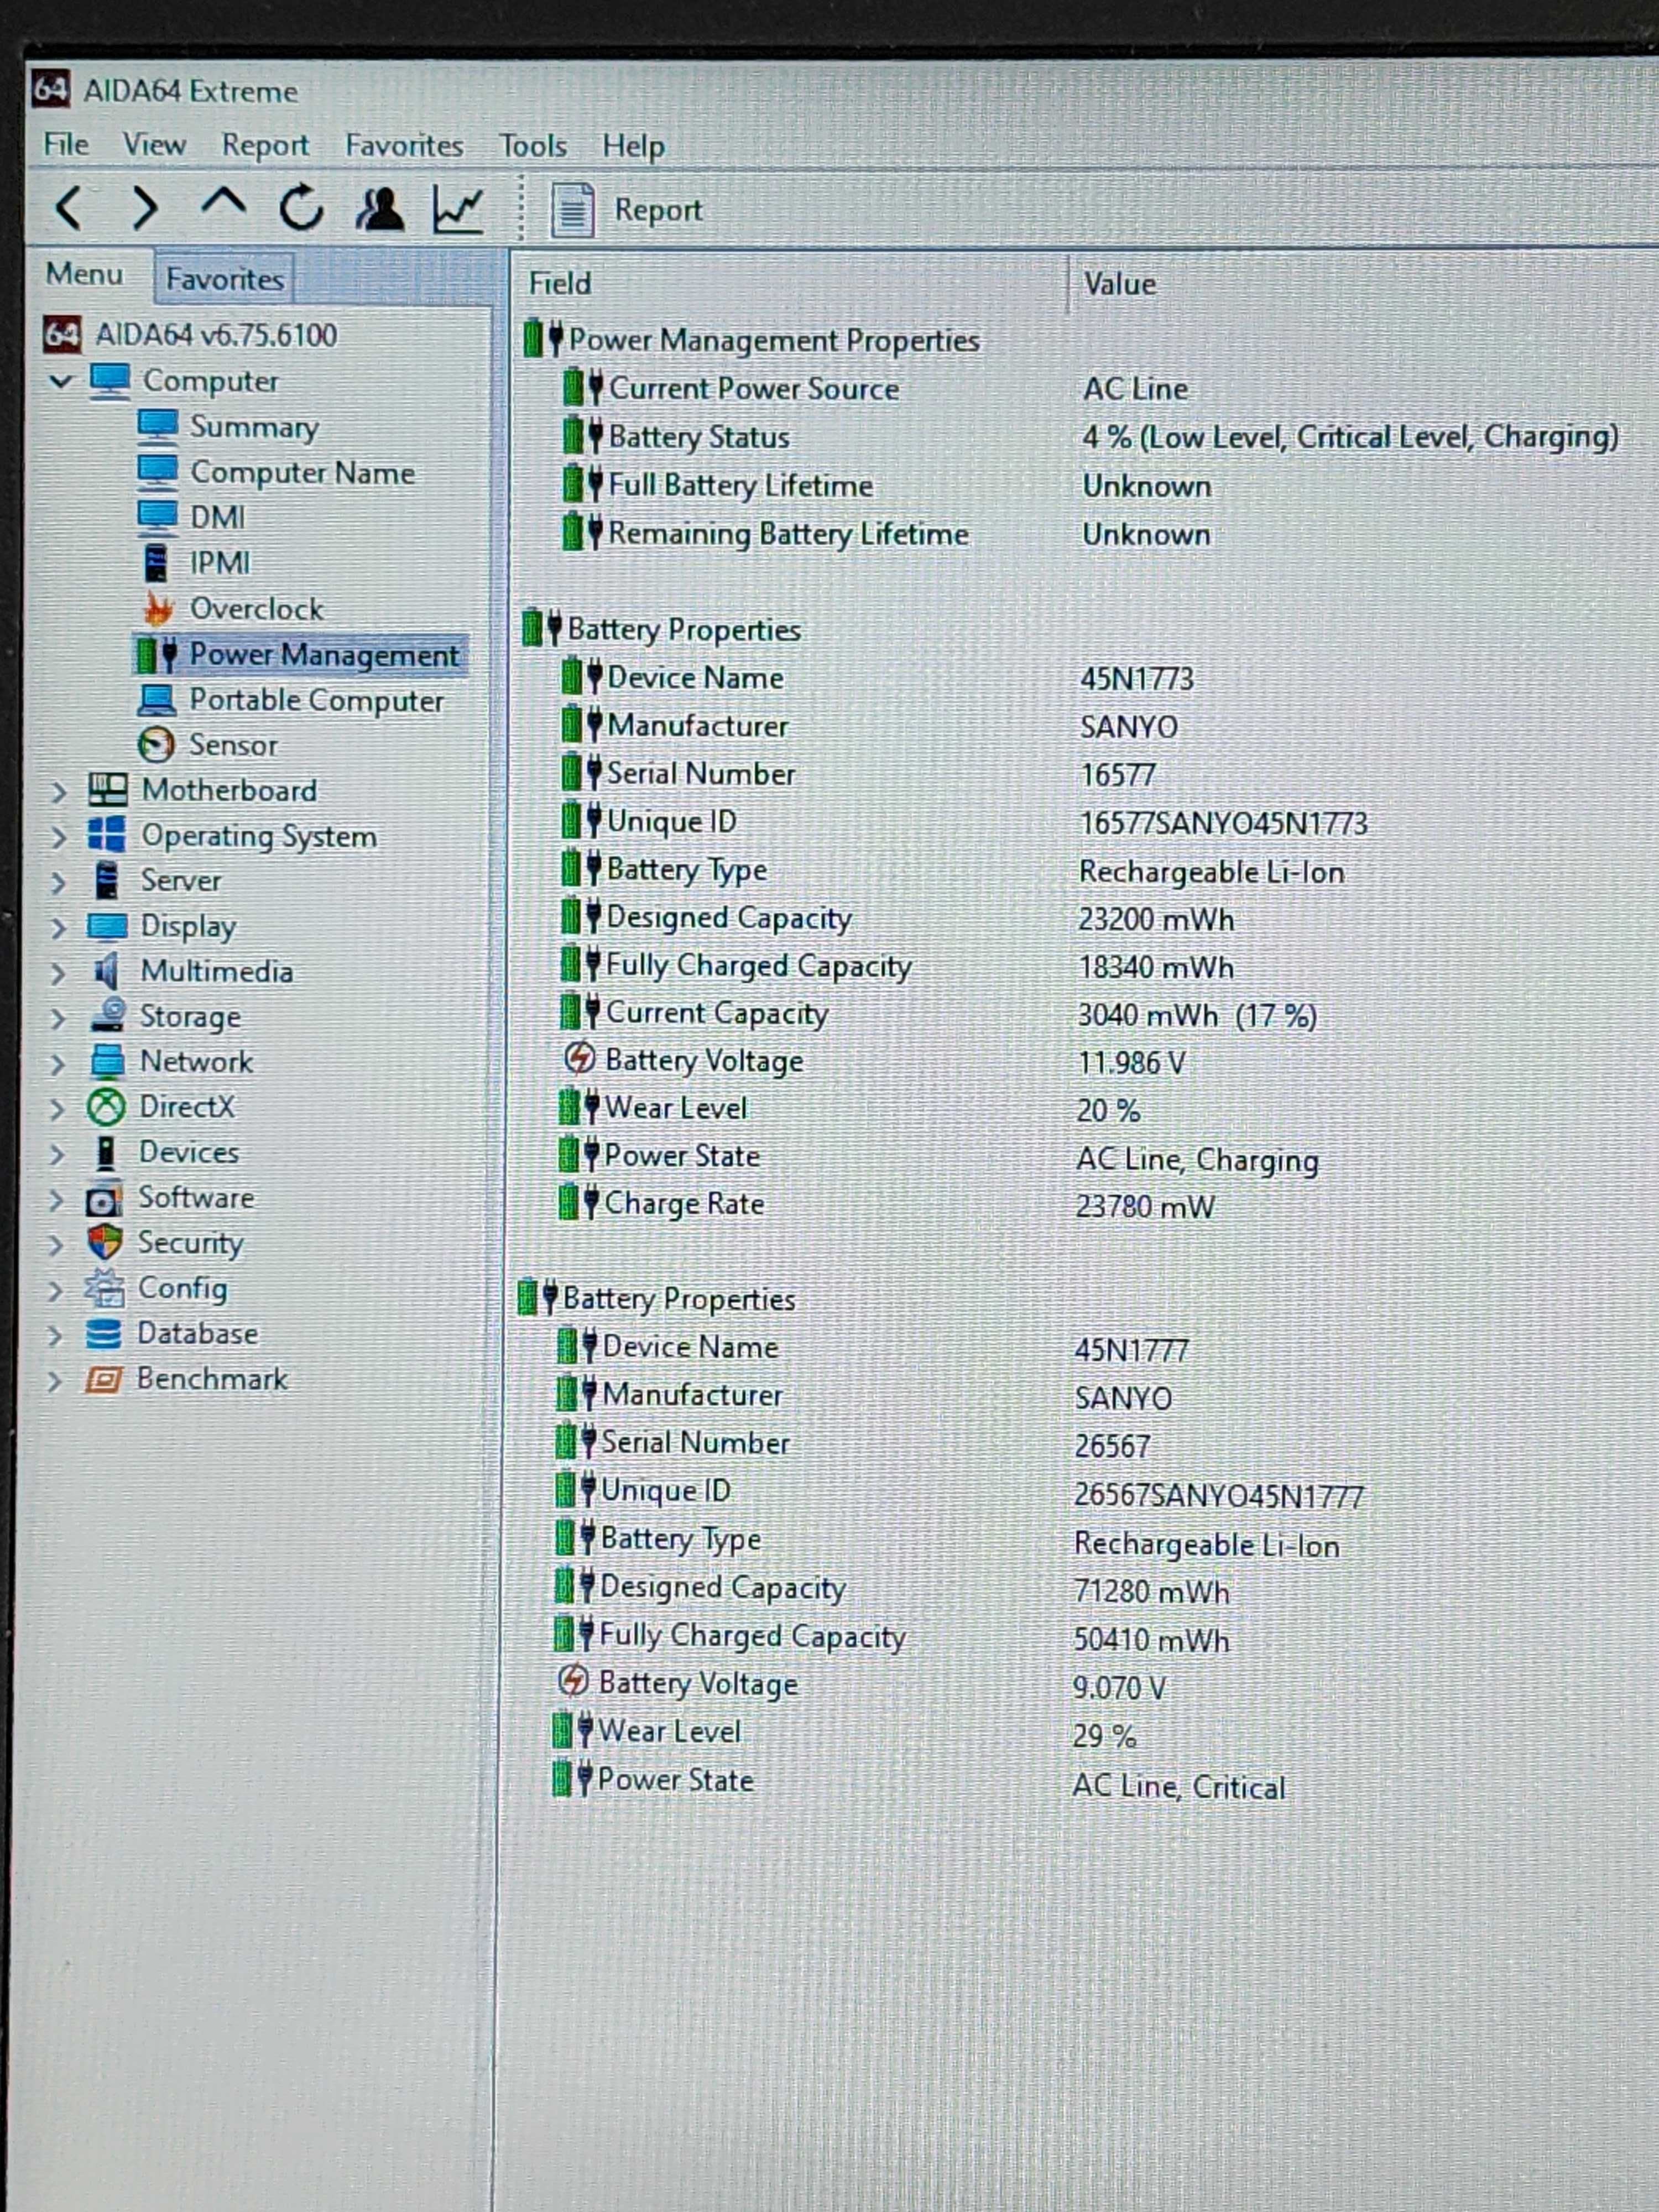The height and width of the screenshot is (2212, 1659).
Task: Open the Help menu
Action: tap(633, 147)
